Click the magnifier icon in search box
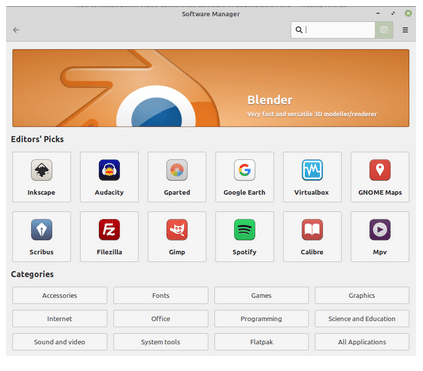This screenshot has width=423, height=371. (x=299, y=30)
